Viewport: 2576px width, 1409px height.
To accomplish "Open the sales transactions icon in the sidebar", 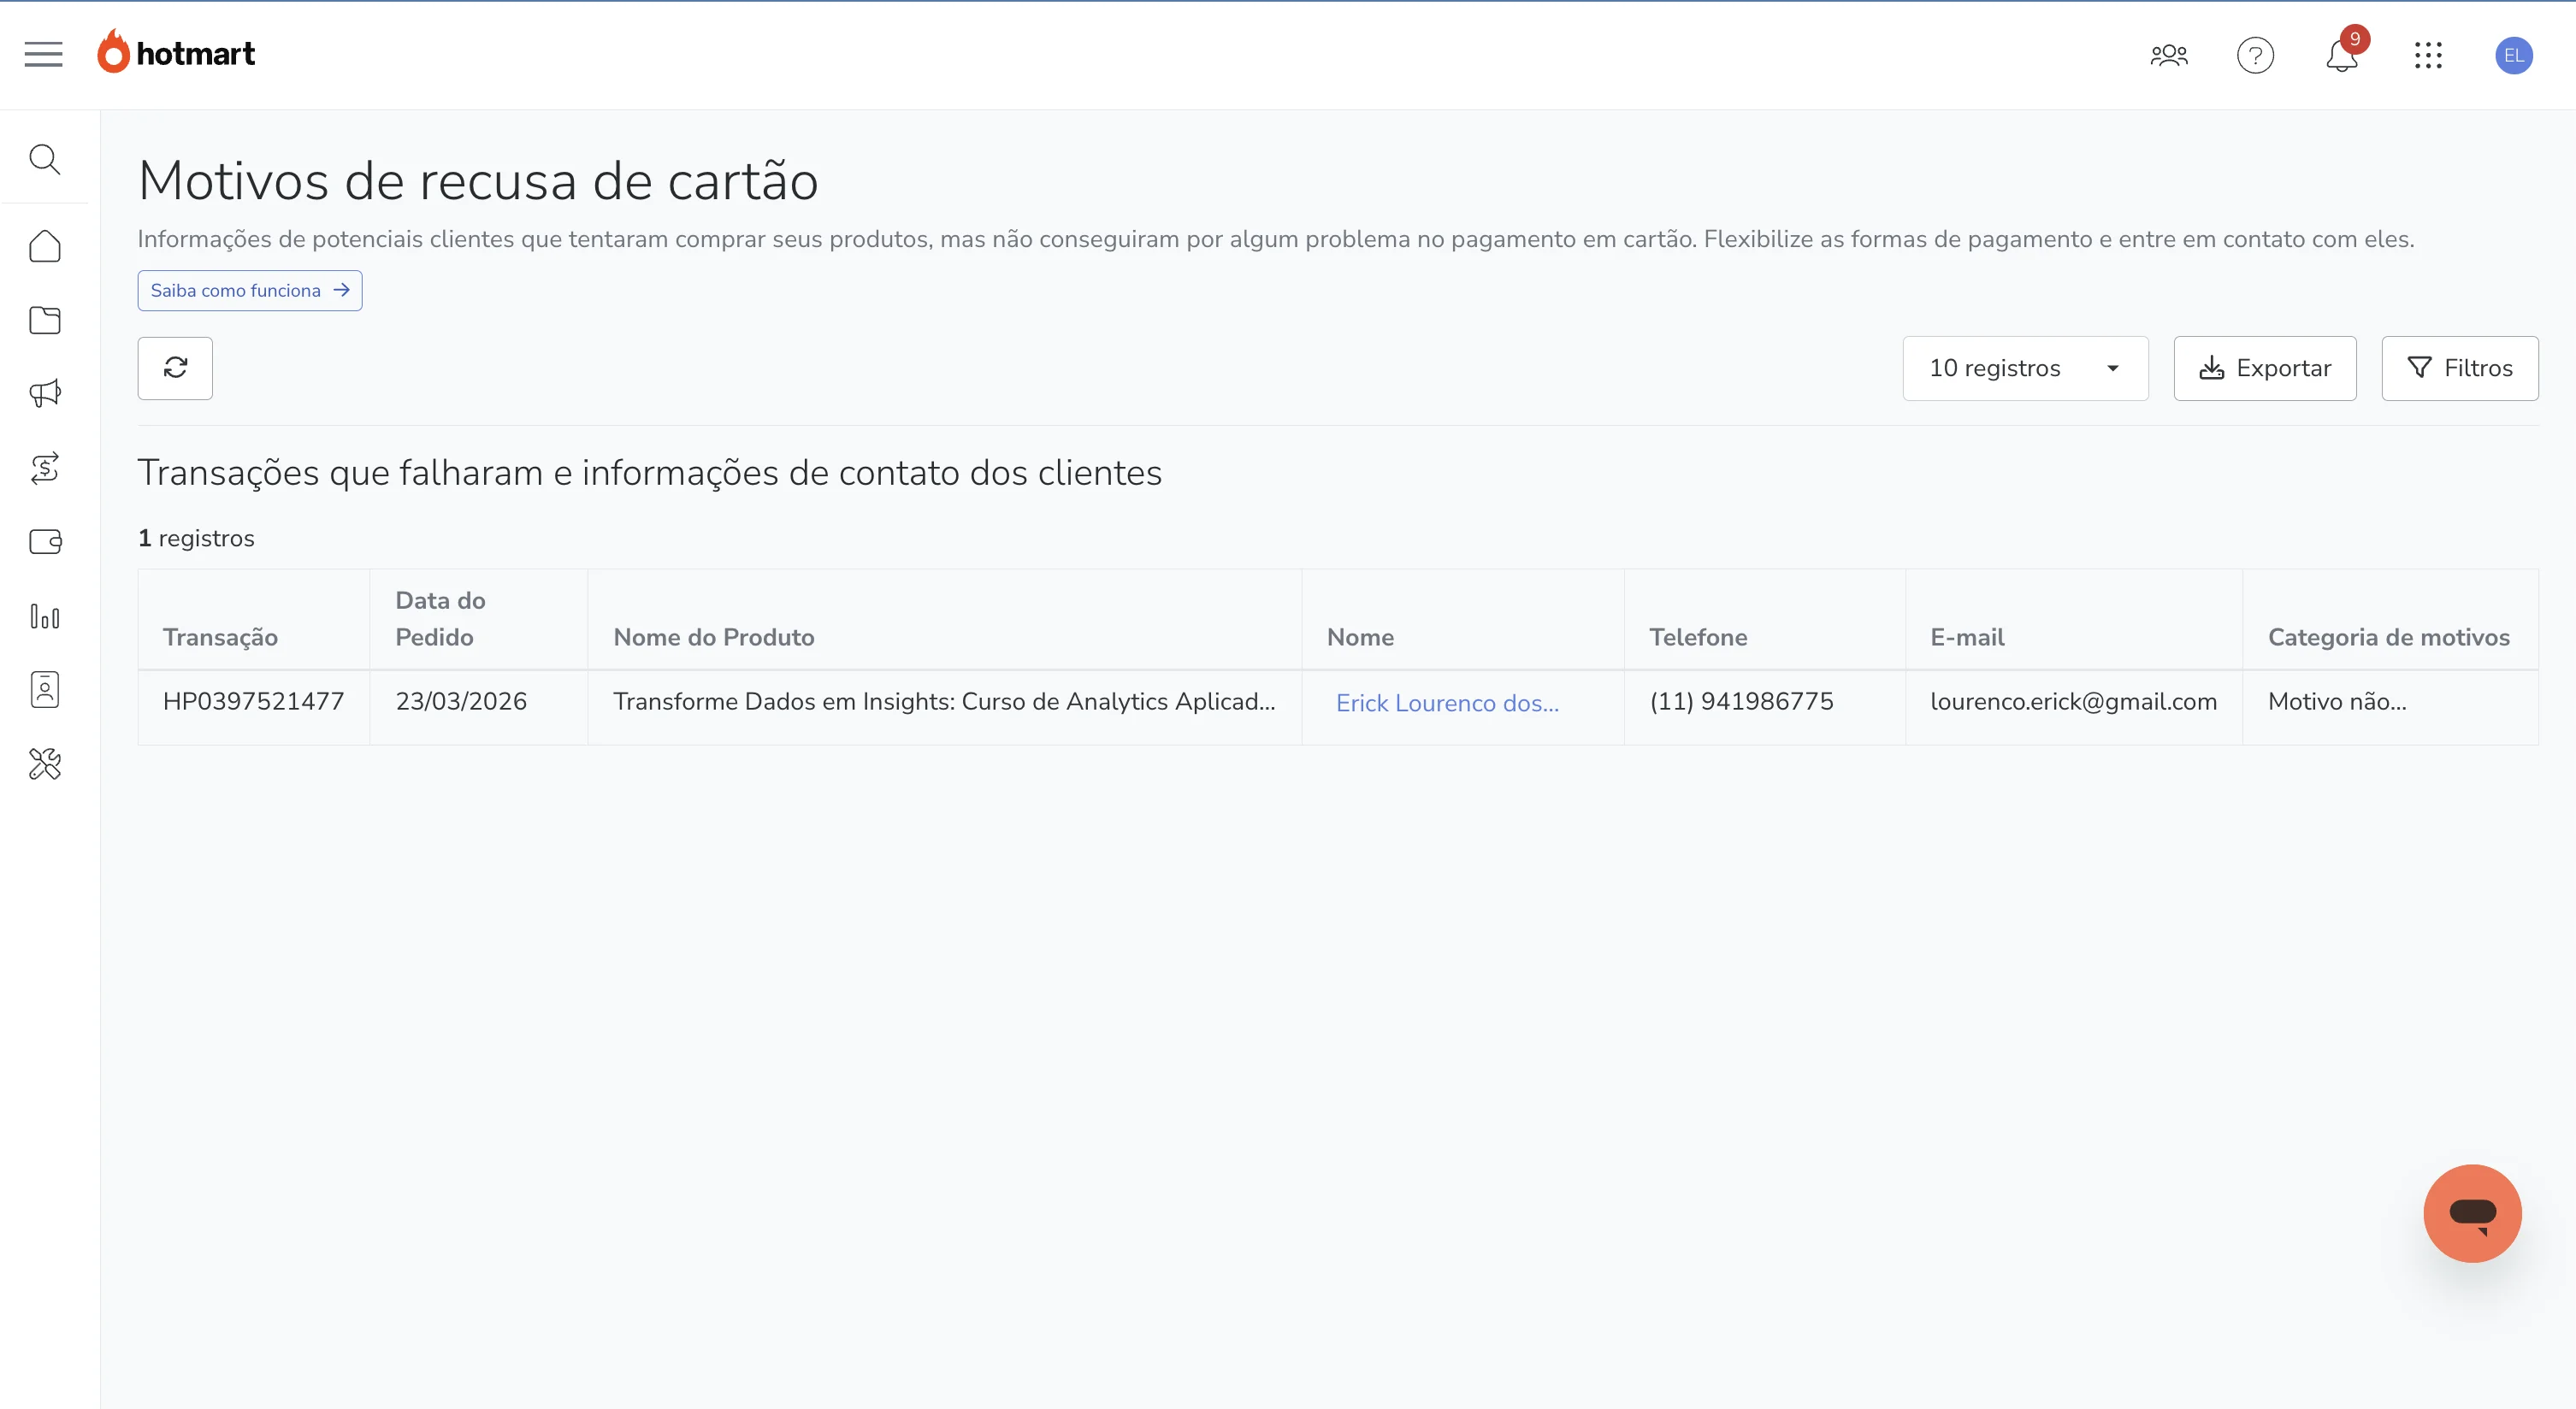I will (45, 468).
